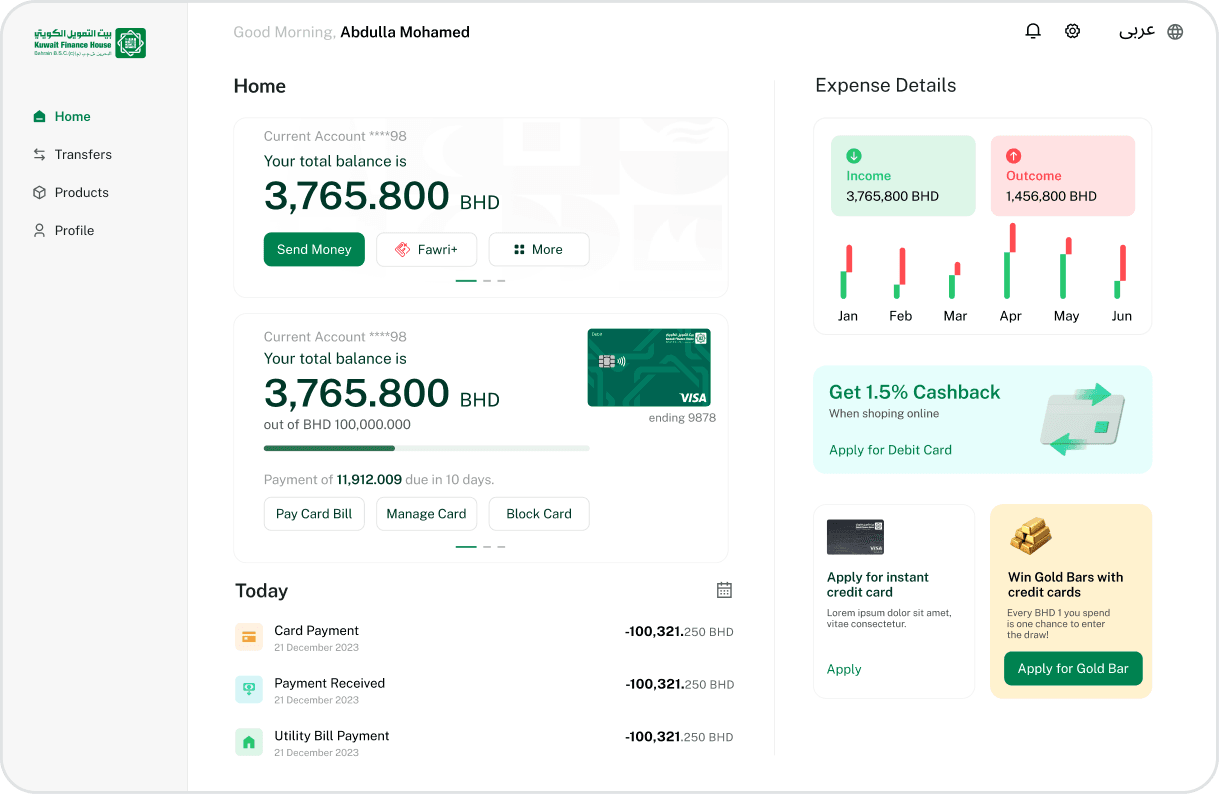The width and height of the screenshot is (1219, 794).
Task: Select the Apr bar in expense chart
Action: [x=1010, y=260]
